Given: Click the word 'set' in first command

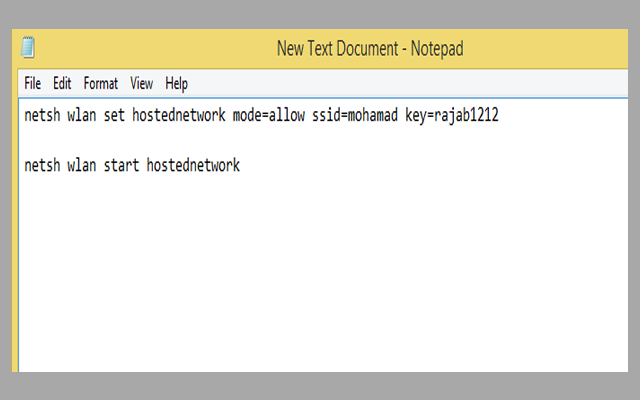Looking at the screenshot, I should [x=115, y=115].
